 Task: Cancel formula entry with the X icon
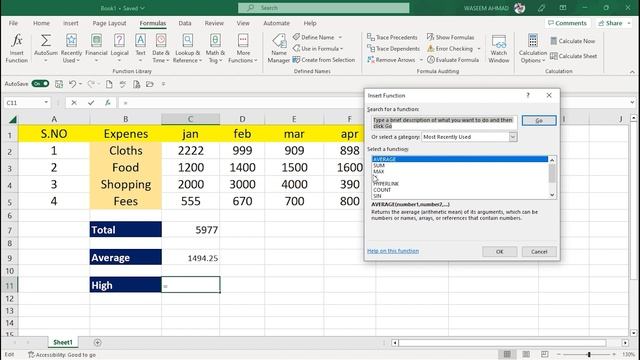pyautogui.click(x=74, y=103)
